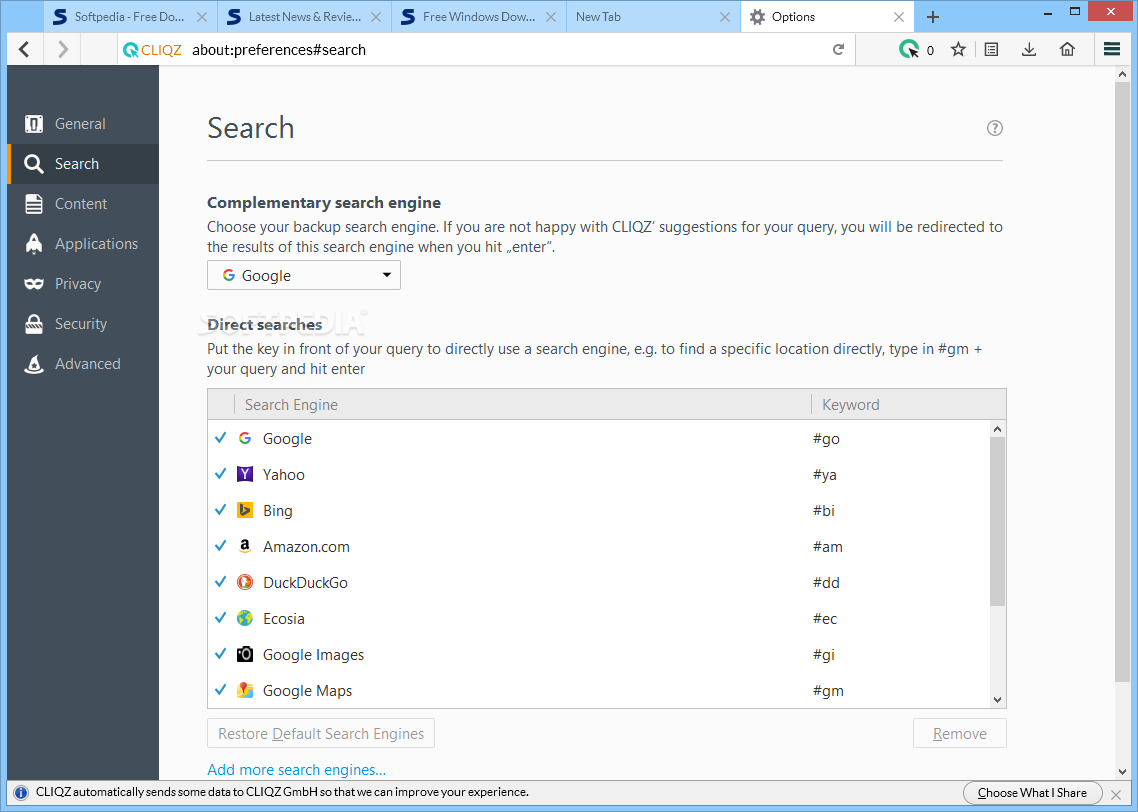Open Applications preferences section
Screen dimensions: 1138x812
(x=83, y=244)
